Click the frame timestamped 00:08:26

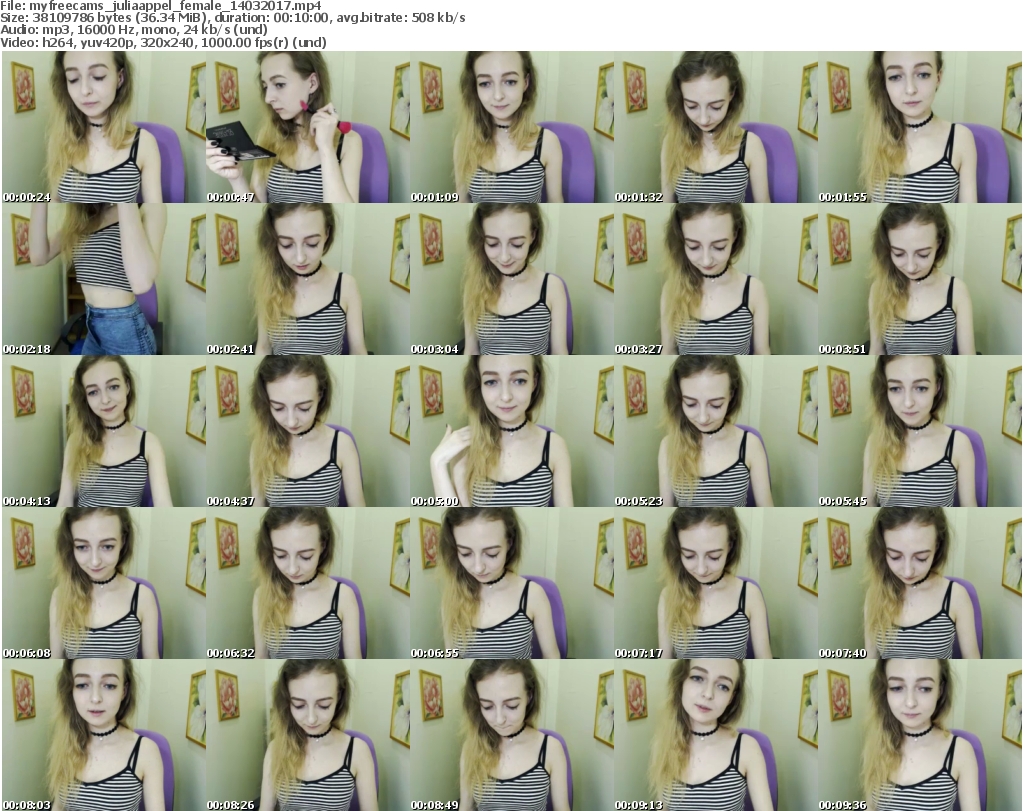tap(308, 735)
